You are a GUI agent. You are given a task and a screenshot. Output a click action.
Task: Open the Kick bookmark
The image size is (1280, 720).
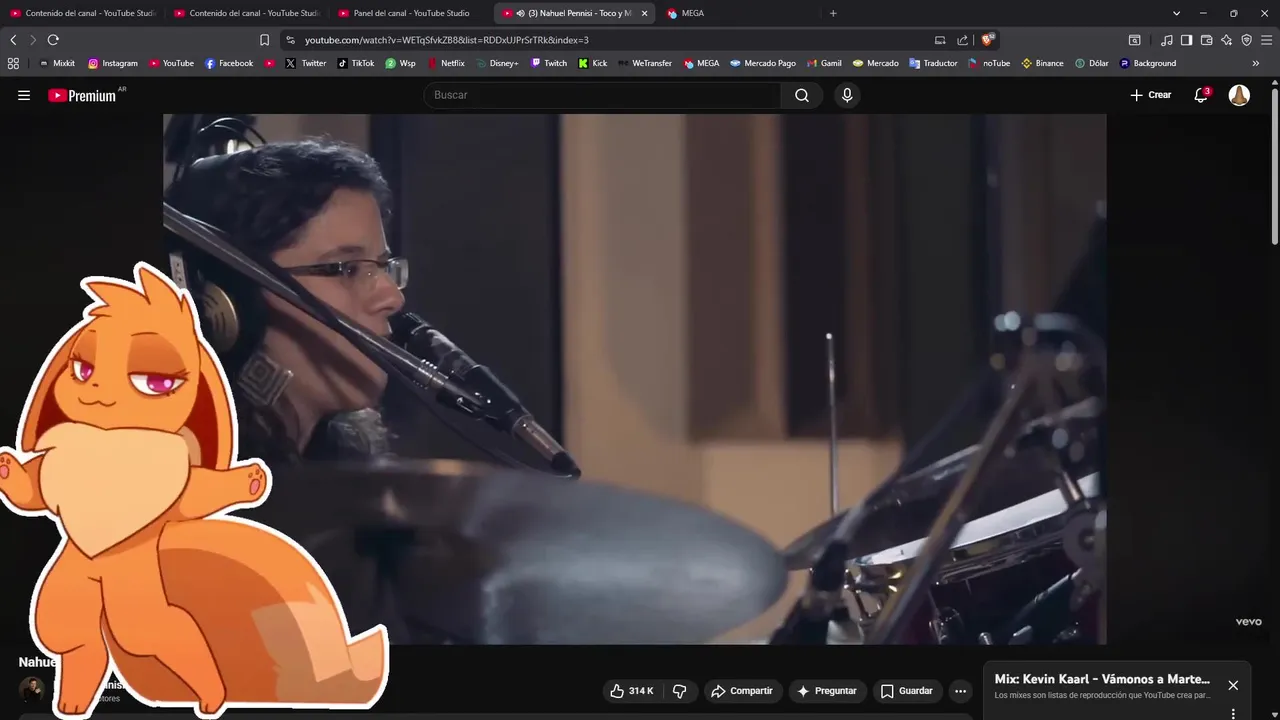[592, 63]
